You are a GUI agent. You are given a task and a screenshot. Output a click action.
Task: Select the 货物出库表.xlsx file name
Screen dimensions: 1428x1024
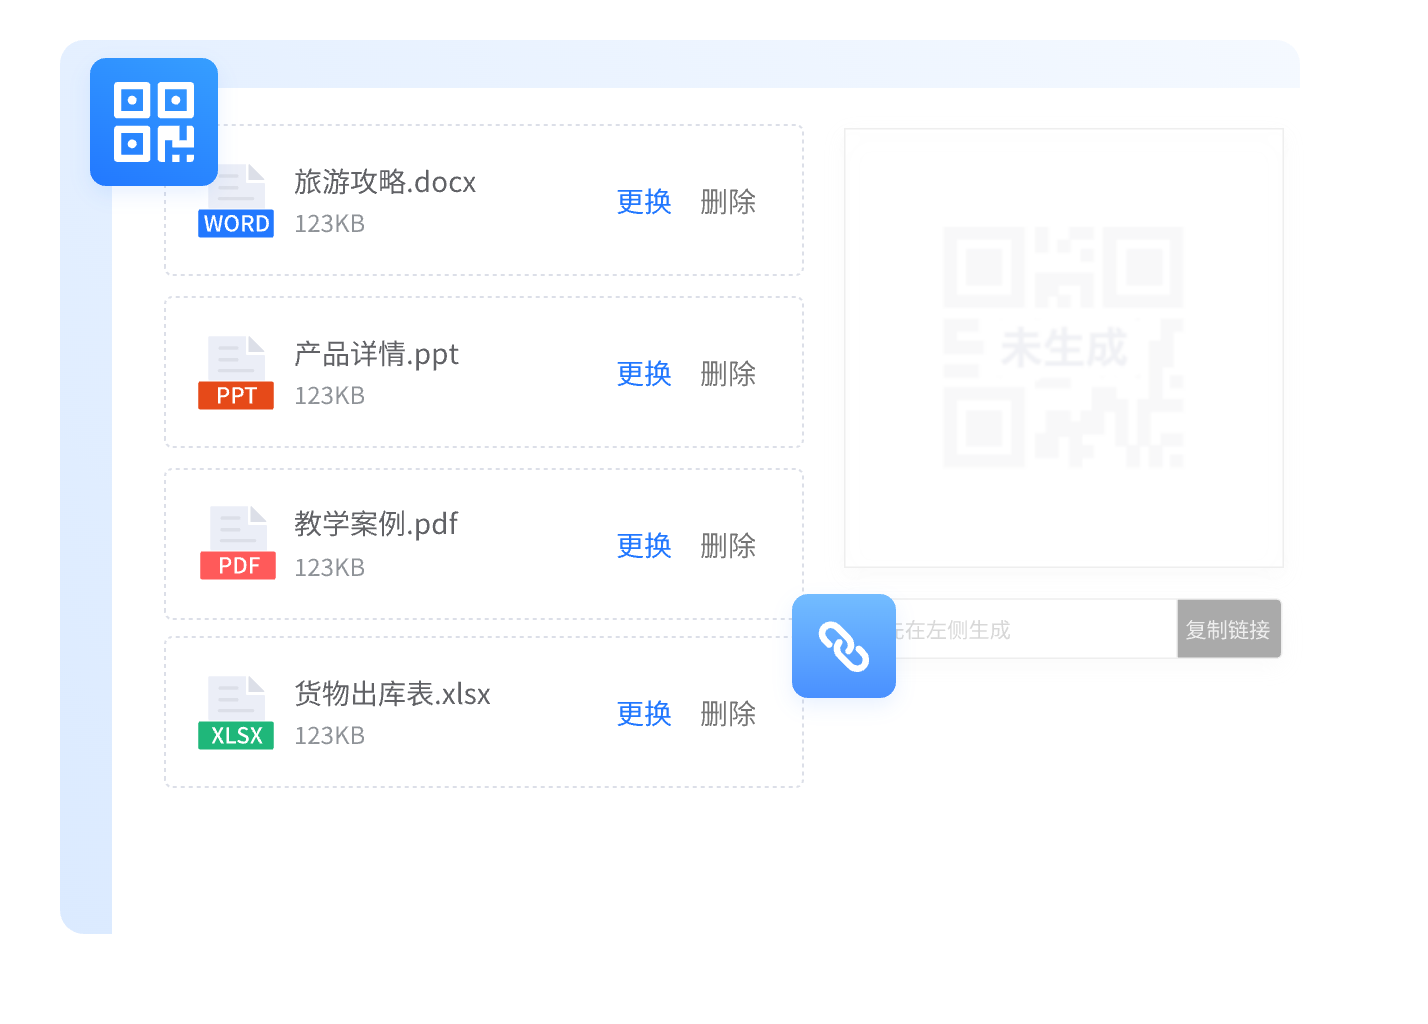392,694
